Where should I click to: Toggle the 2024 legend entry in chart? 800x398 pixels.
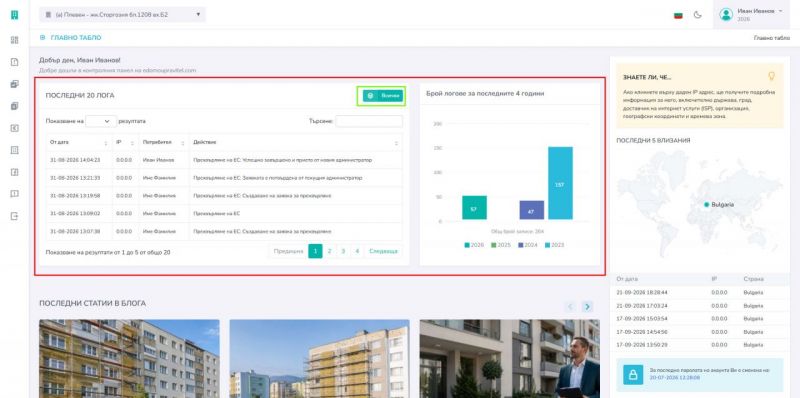[528, 245]
